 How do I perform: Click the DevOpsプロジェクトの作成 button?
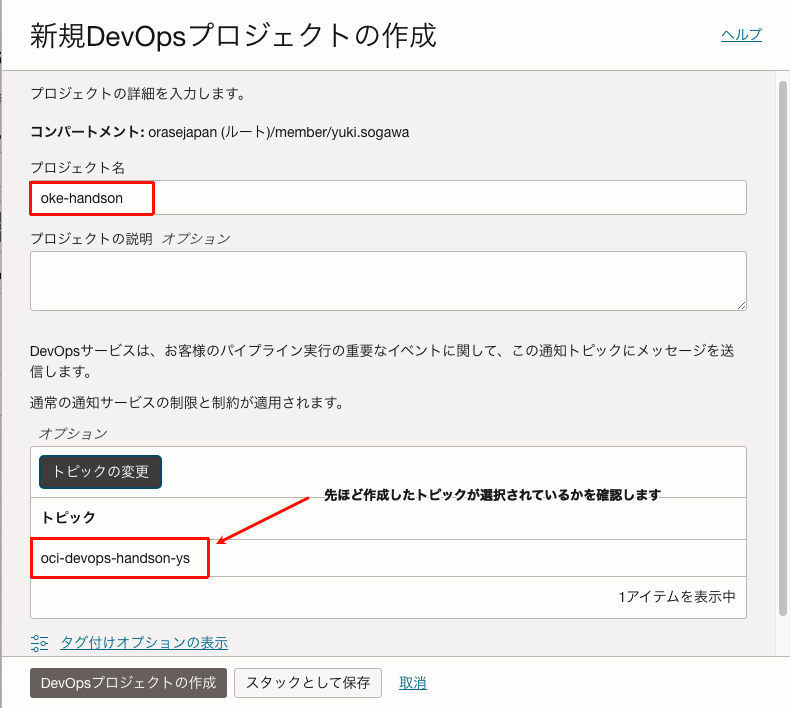tap(128, 683)
